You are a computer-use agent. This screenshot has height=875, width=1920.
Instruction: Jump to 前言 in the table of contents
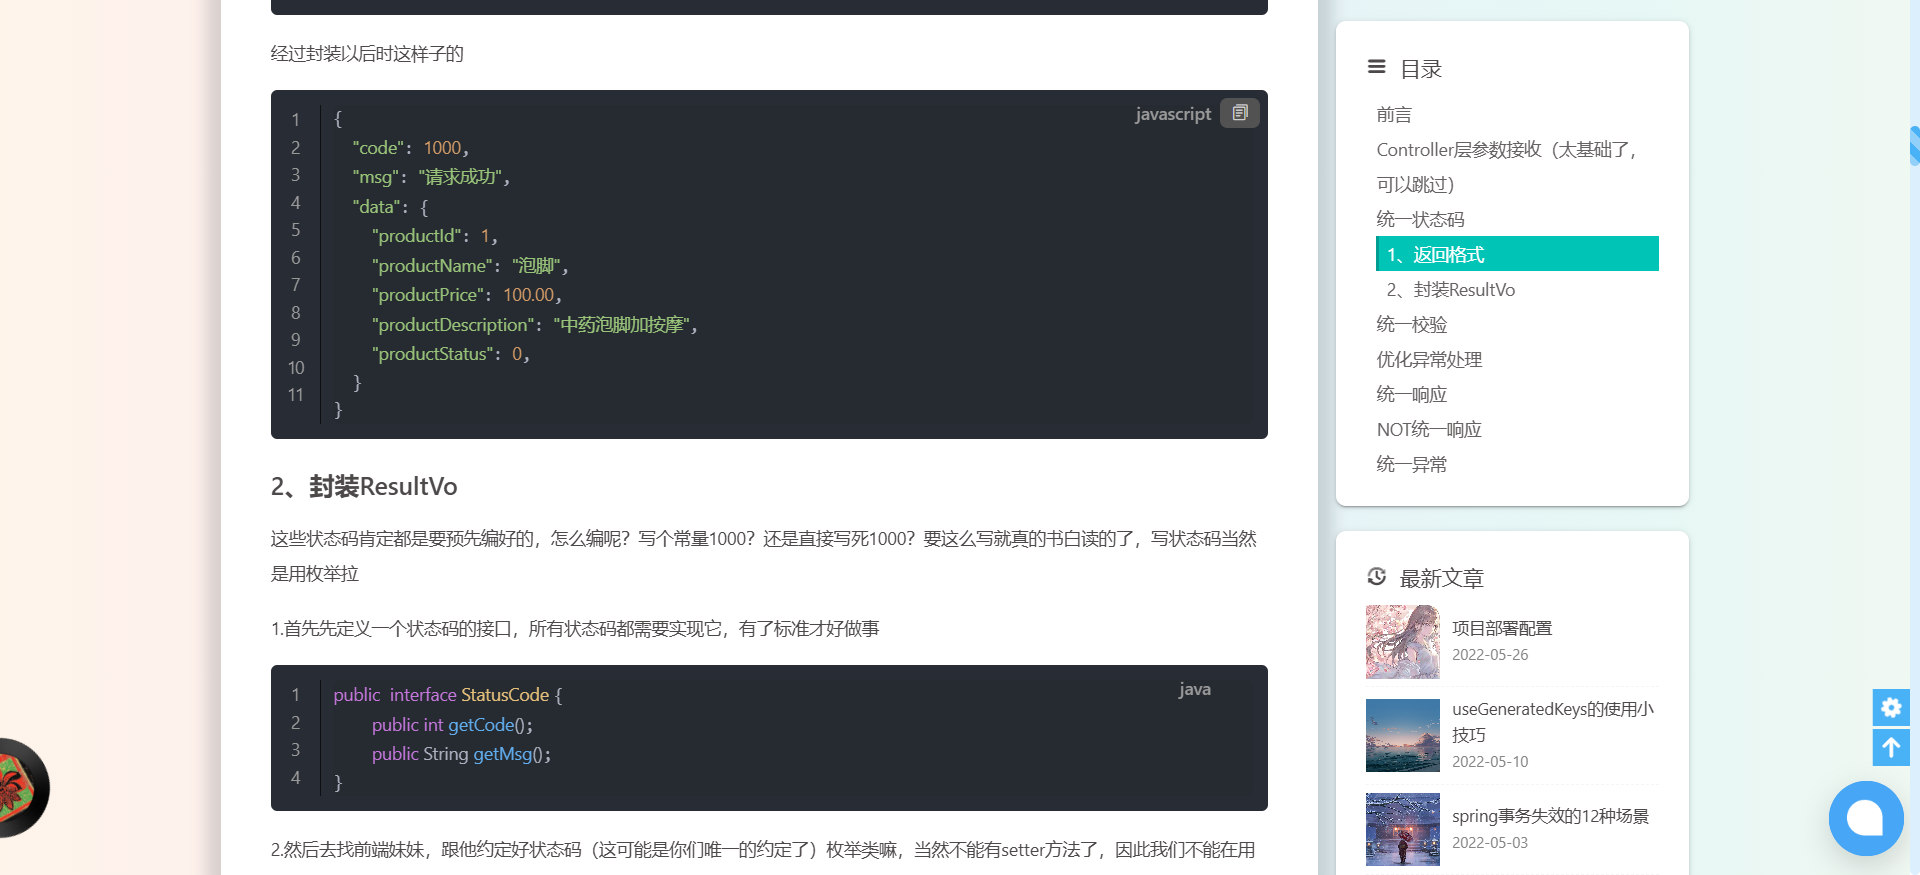pos(1394,115)
